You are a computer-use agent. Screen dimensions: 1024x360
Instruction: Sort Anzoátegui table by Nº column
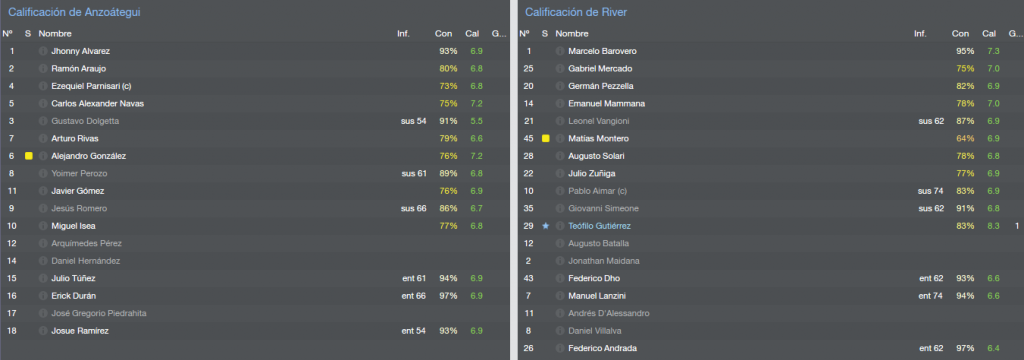coord(7,33)
